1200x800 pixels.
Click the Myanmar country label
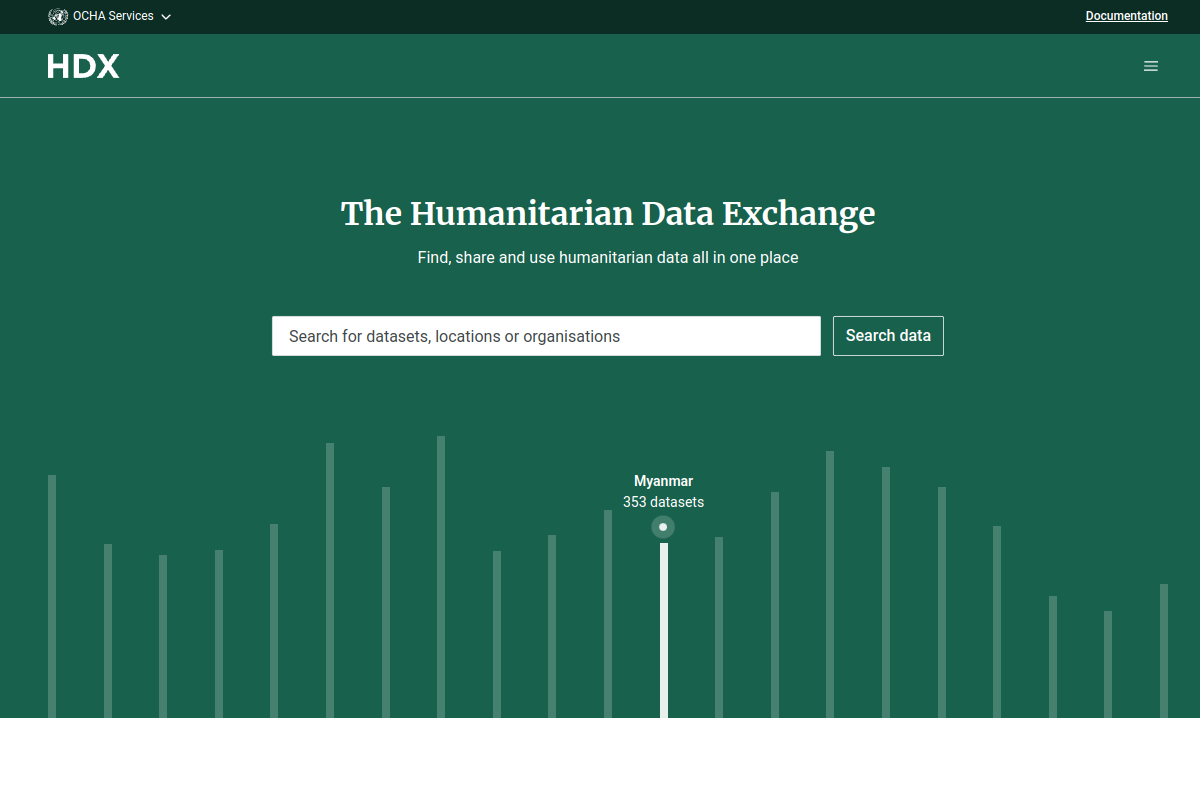coord(663,481)
